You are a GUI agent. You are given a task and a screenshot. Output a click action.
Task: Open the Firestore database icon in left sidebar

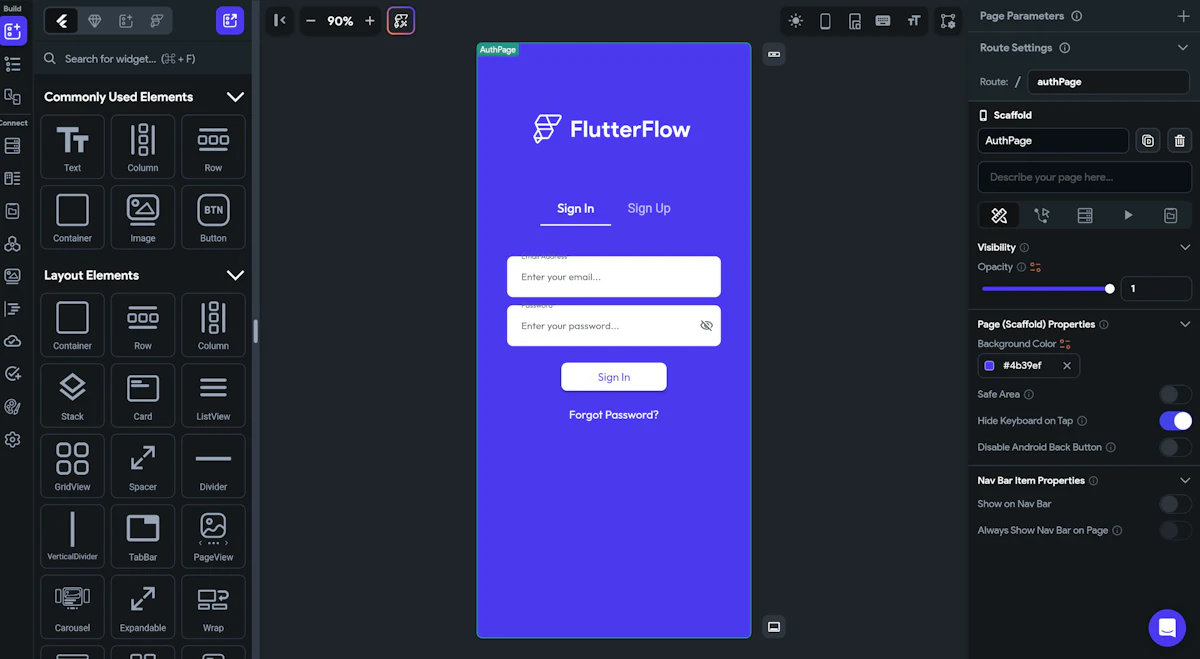12,146
